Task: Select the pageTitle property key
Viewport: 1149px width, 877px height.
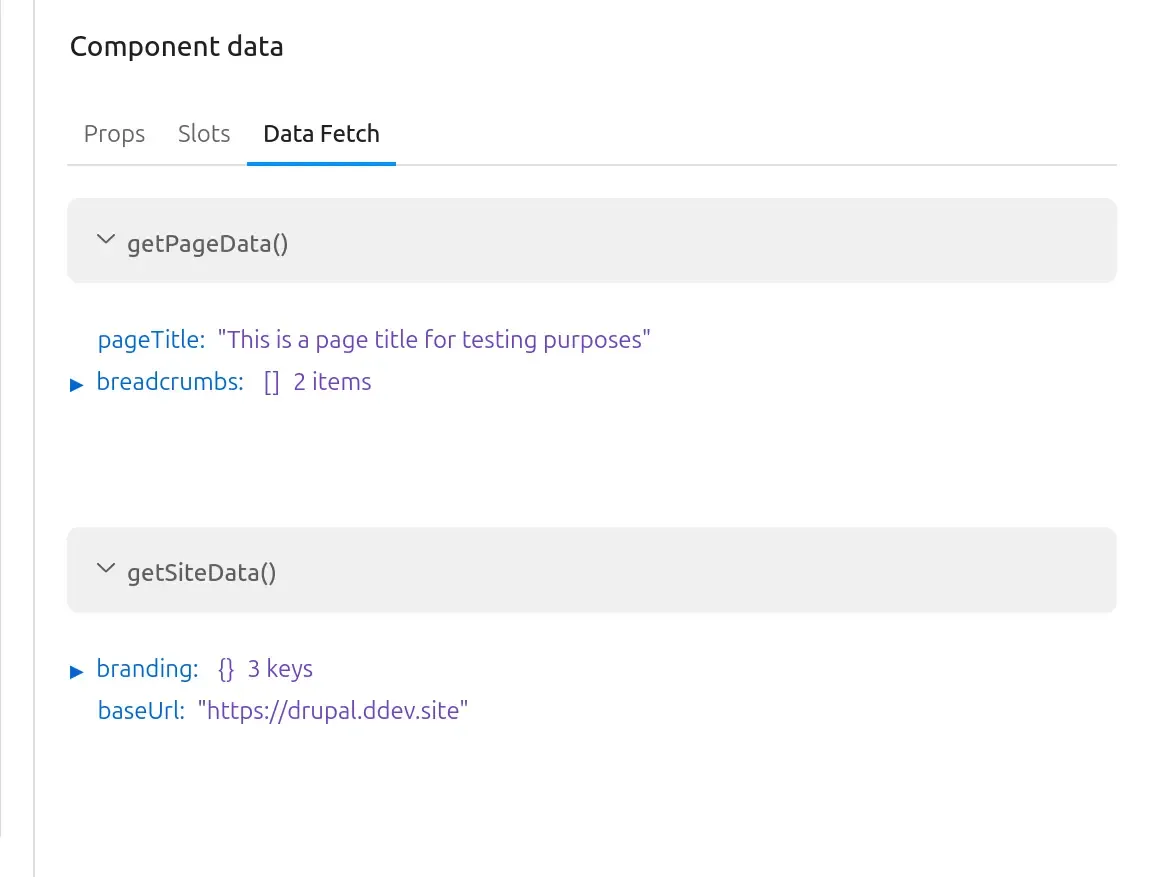Action: tap(151, 340)
